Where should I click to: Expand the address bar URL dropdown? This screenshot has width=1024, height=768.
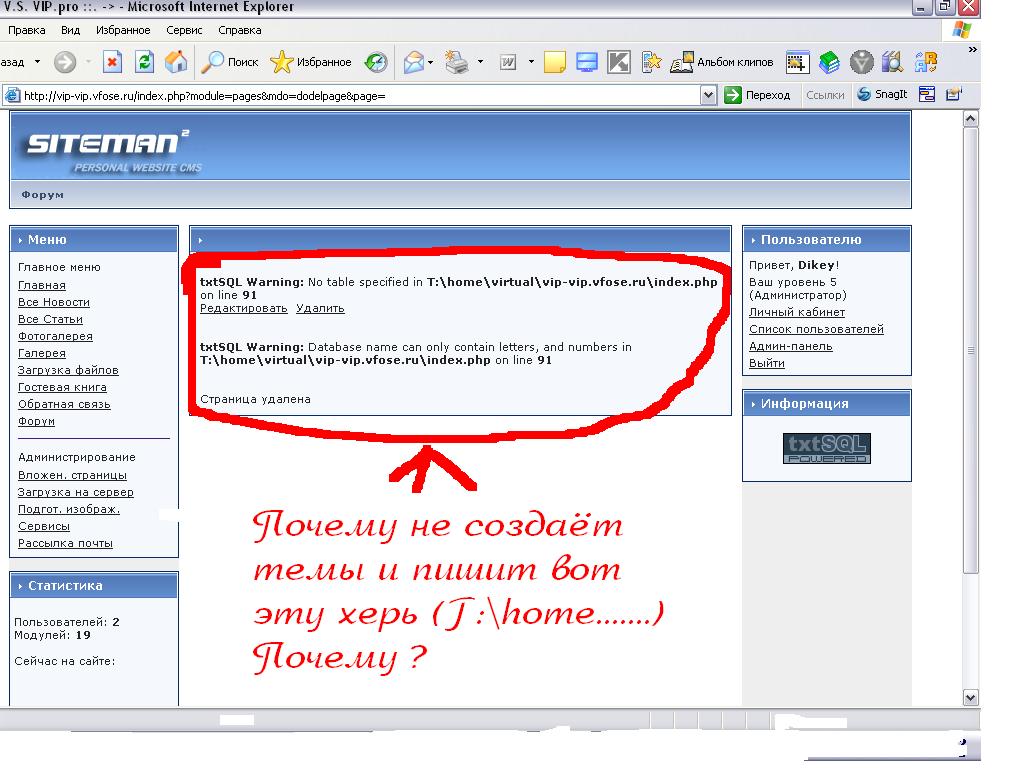pos(708,95)
